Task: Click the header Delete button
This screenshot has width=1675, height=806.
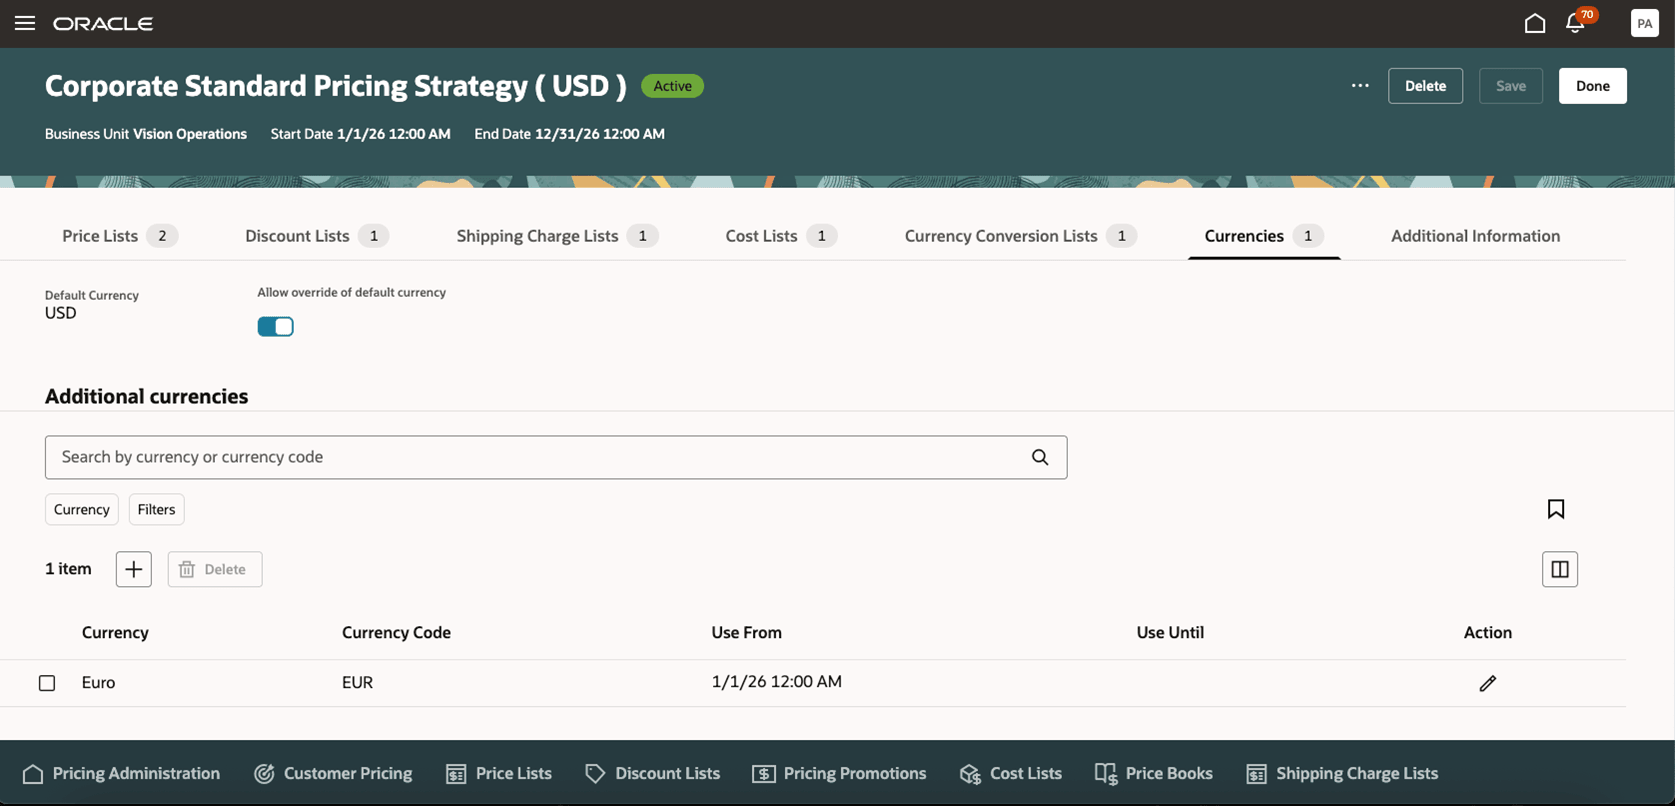Action: [x=1425, y=86]
